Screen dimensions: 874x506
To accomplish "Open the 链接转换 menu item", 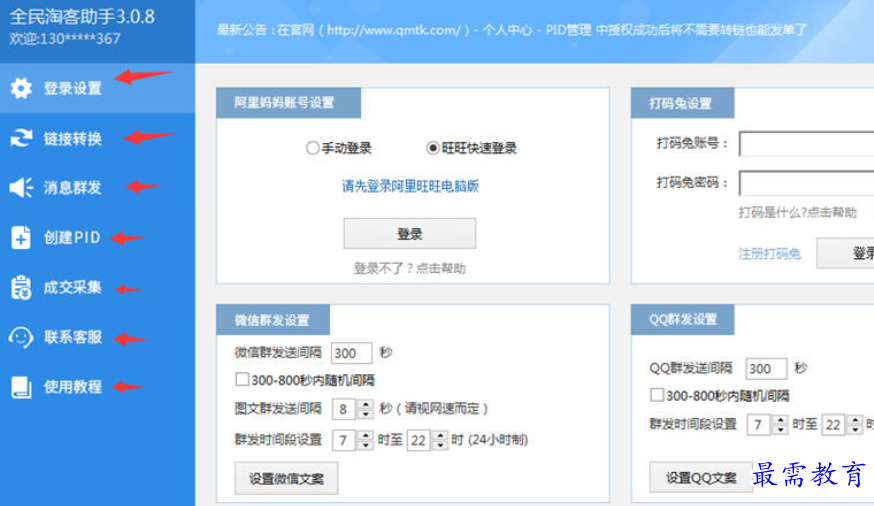I will (x=98, y=138).
